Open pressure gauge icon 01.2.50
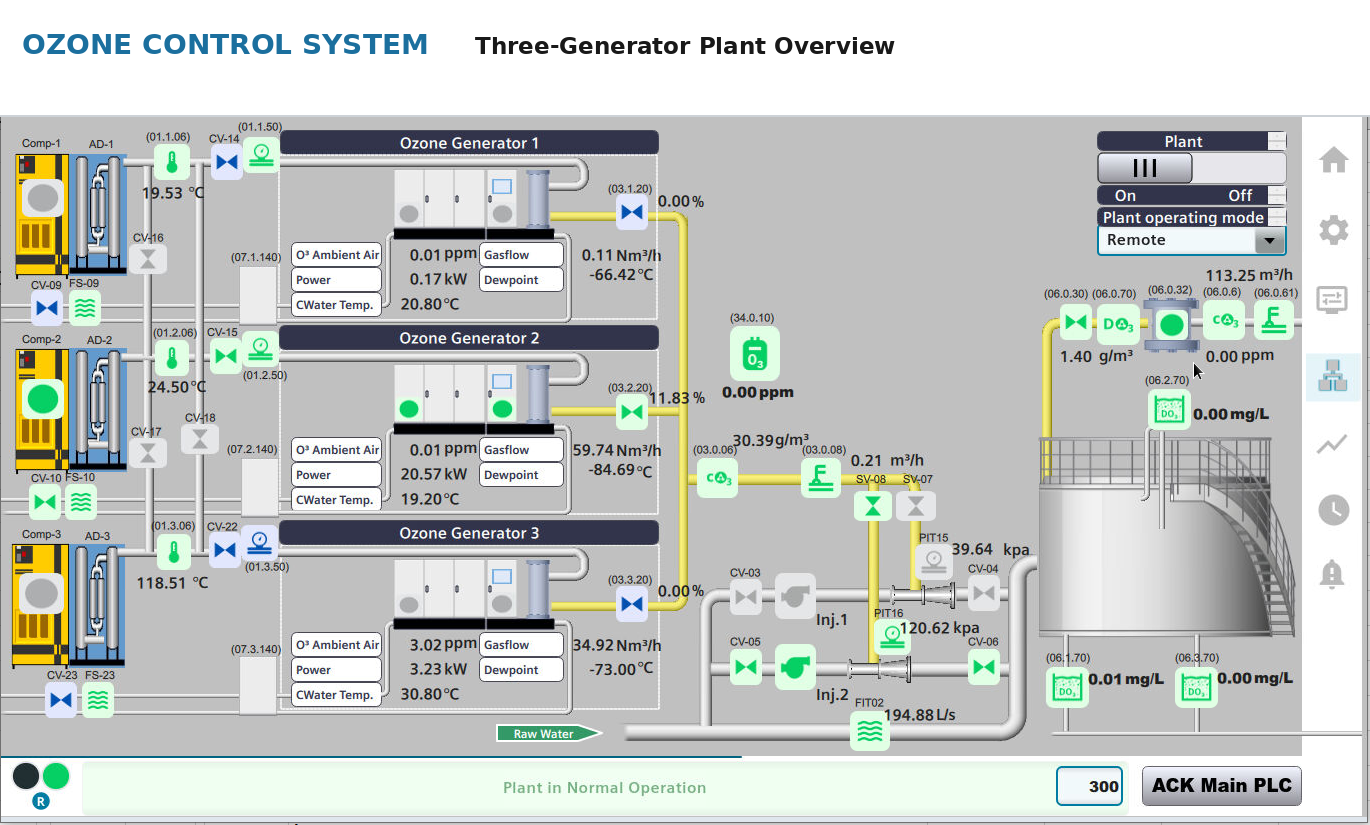 click(261, 349)
